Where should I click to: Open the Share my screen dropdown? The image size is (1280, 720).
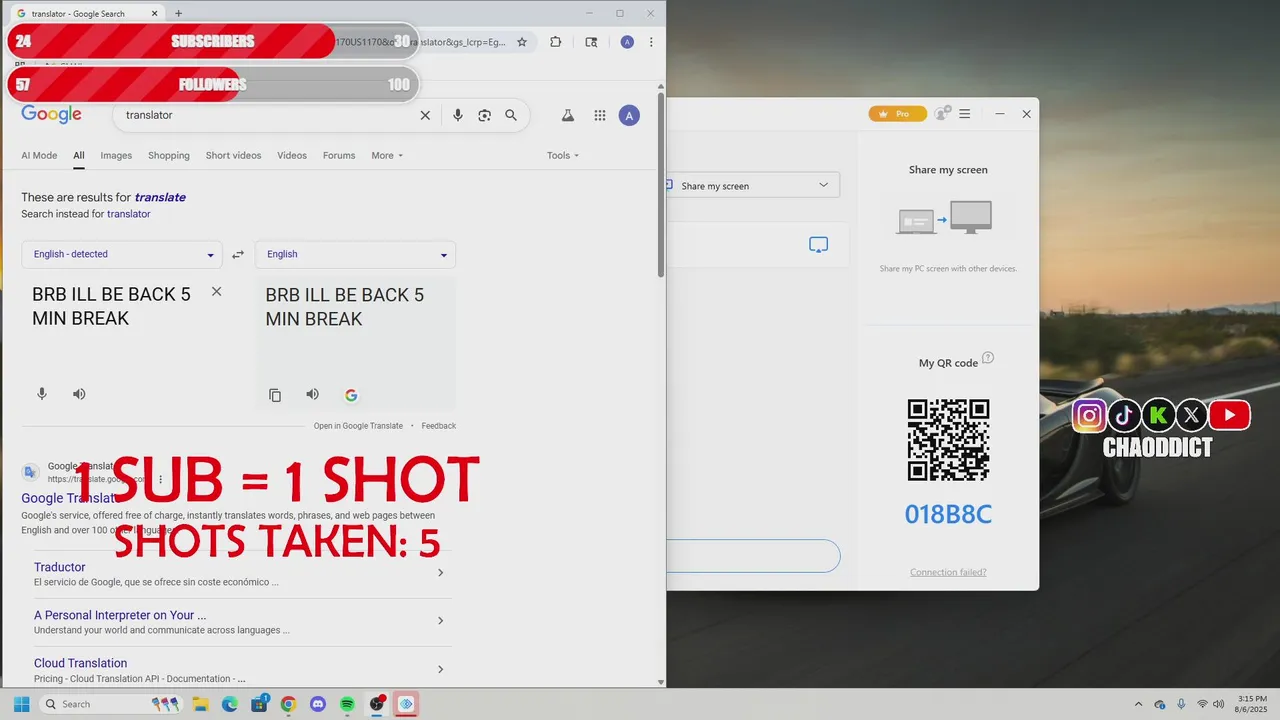pos(753,185)
